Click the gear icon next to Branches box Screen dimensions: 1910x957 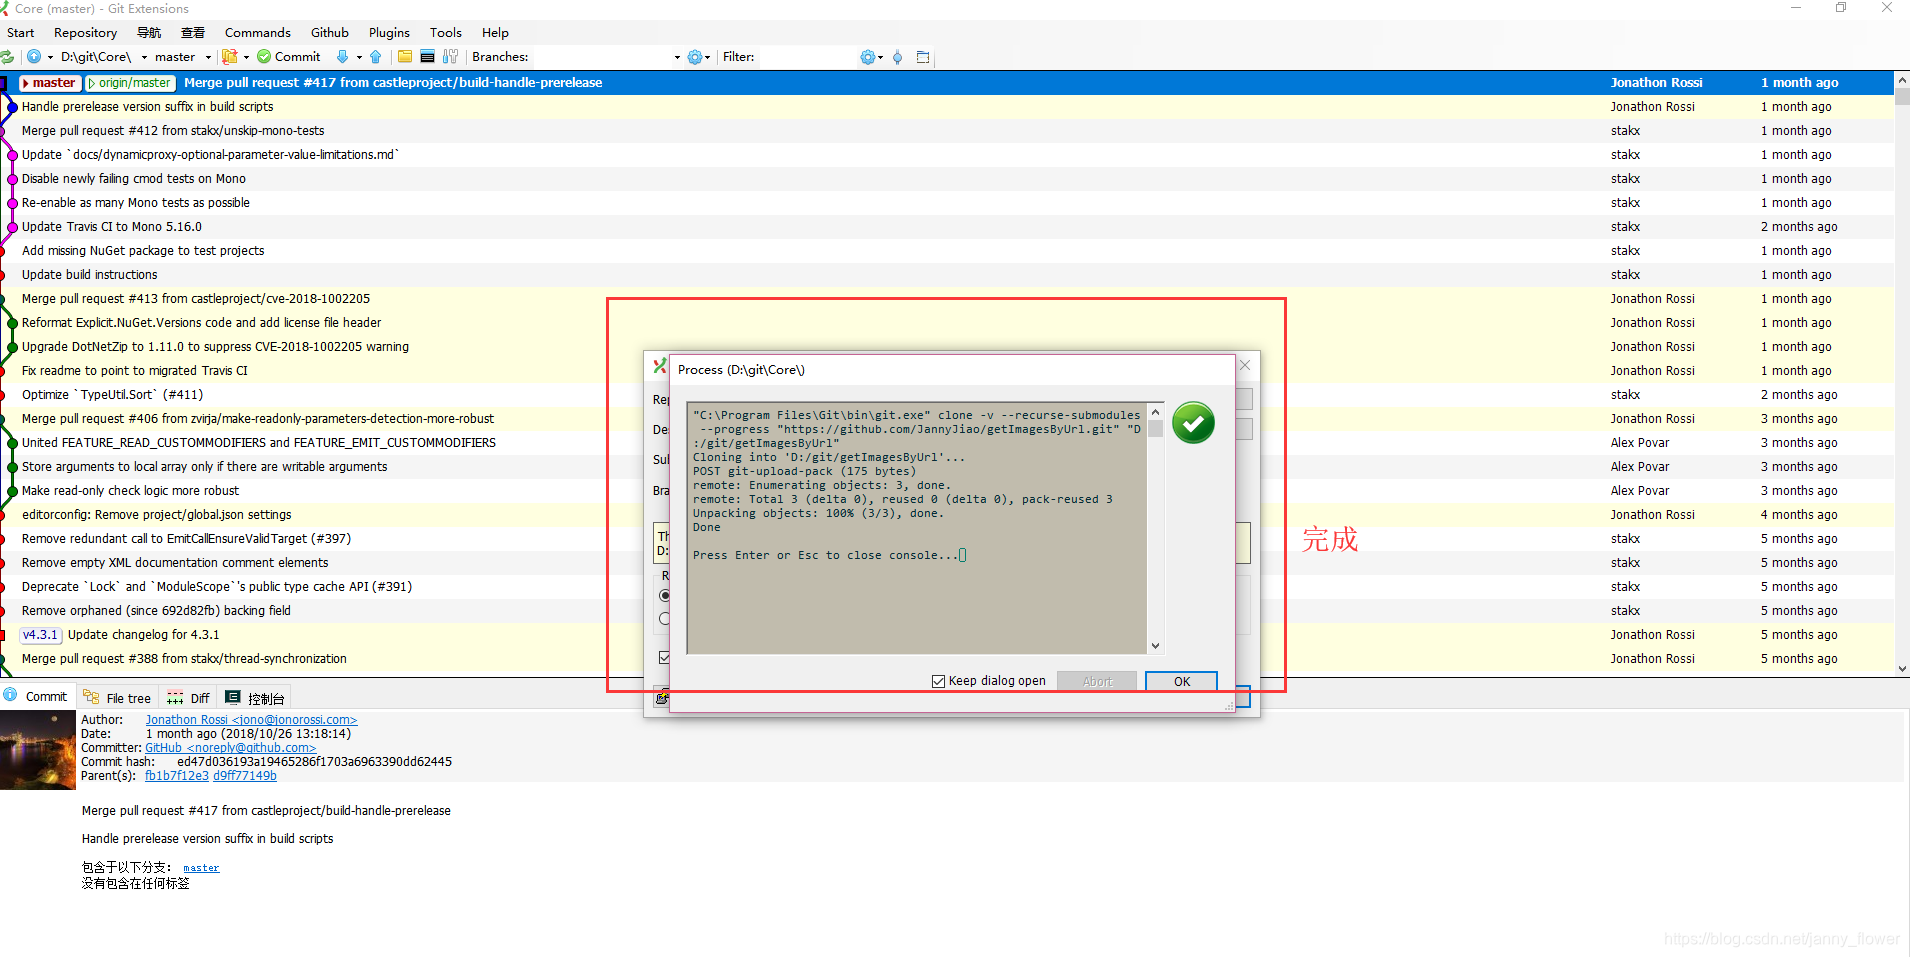tap(695, 57)
